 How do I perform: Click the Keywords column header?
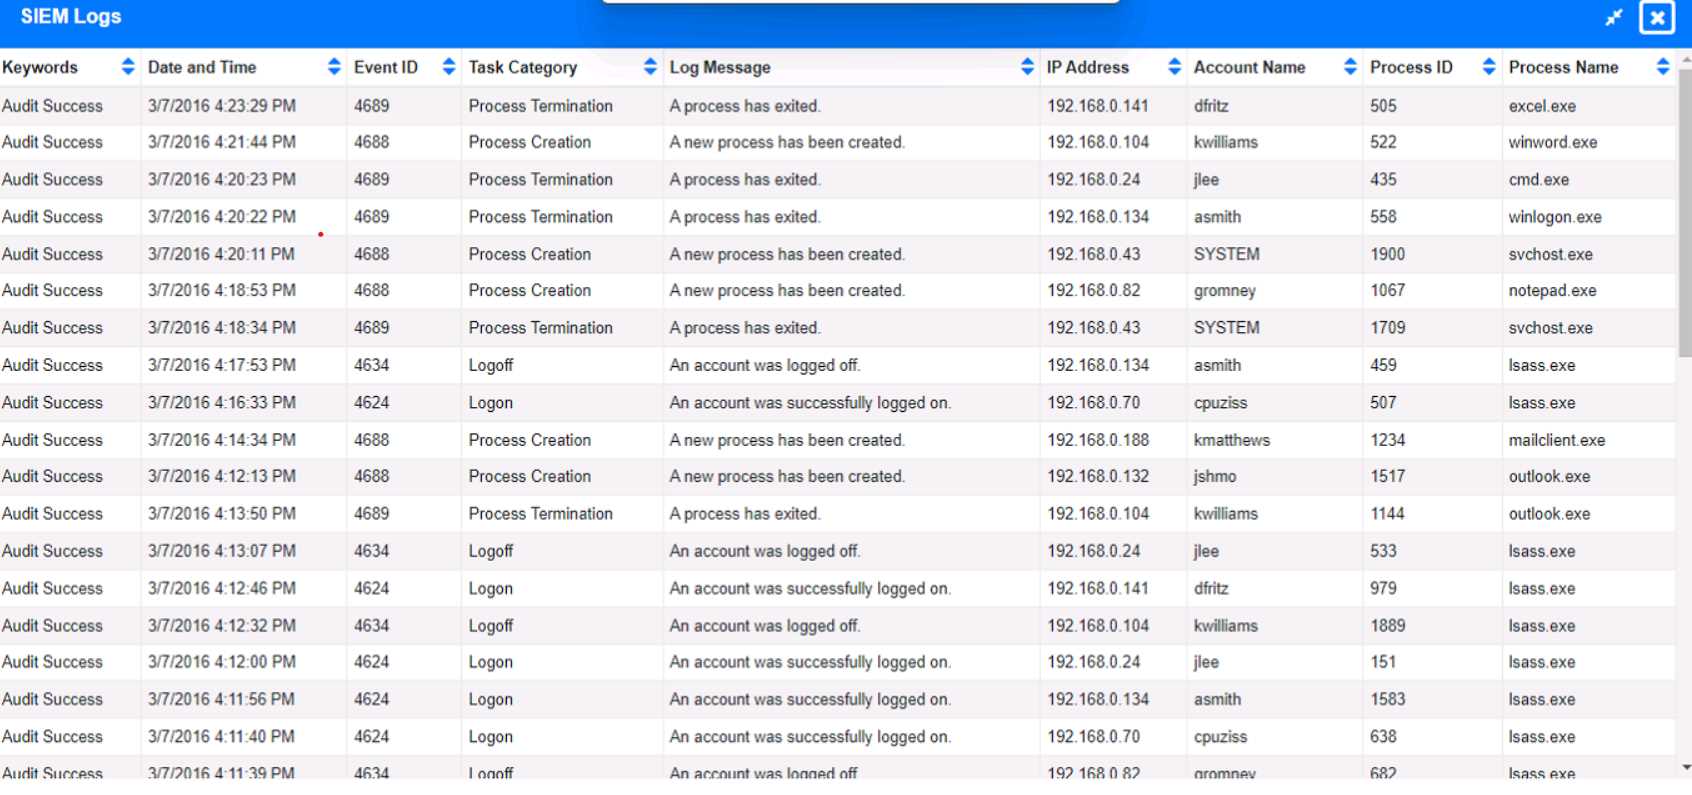pos(40,67)
